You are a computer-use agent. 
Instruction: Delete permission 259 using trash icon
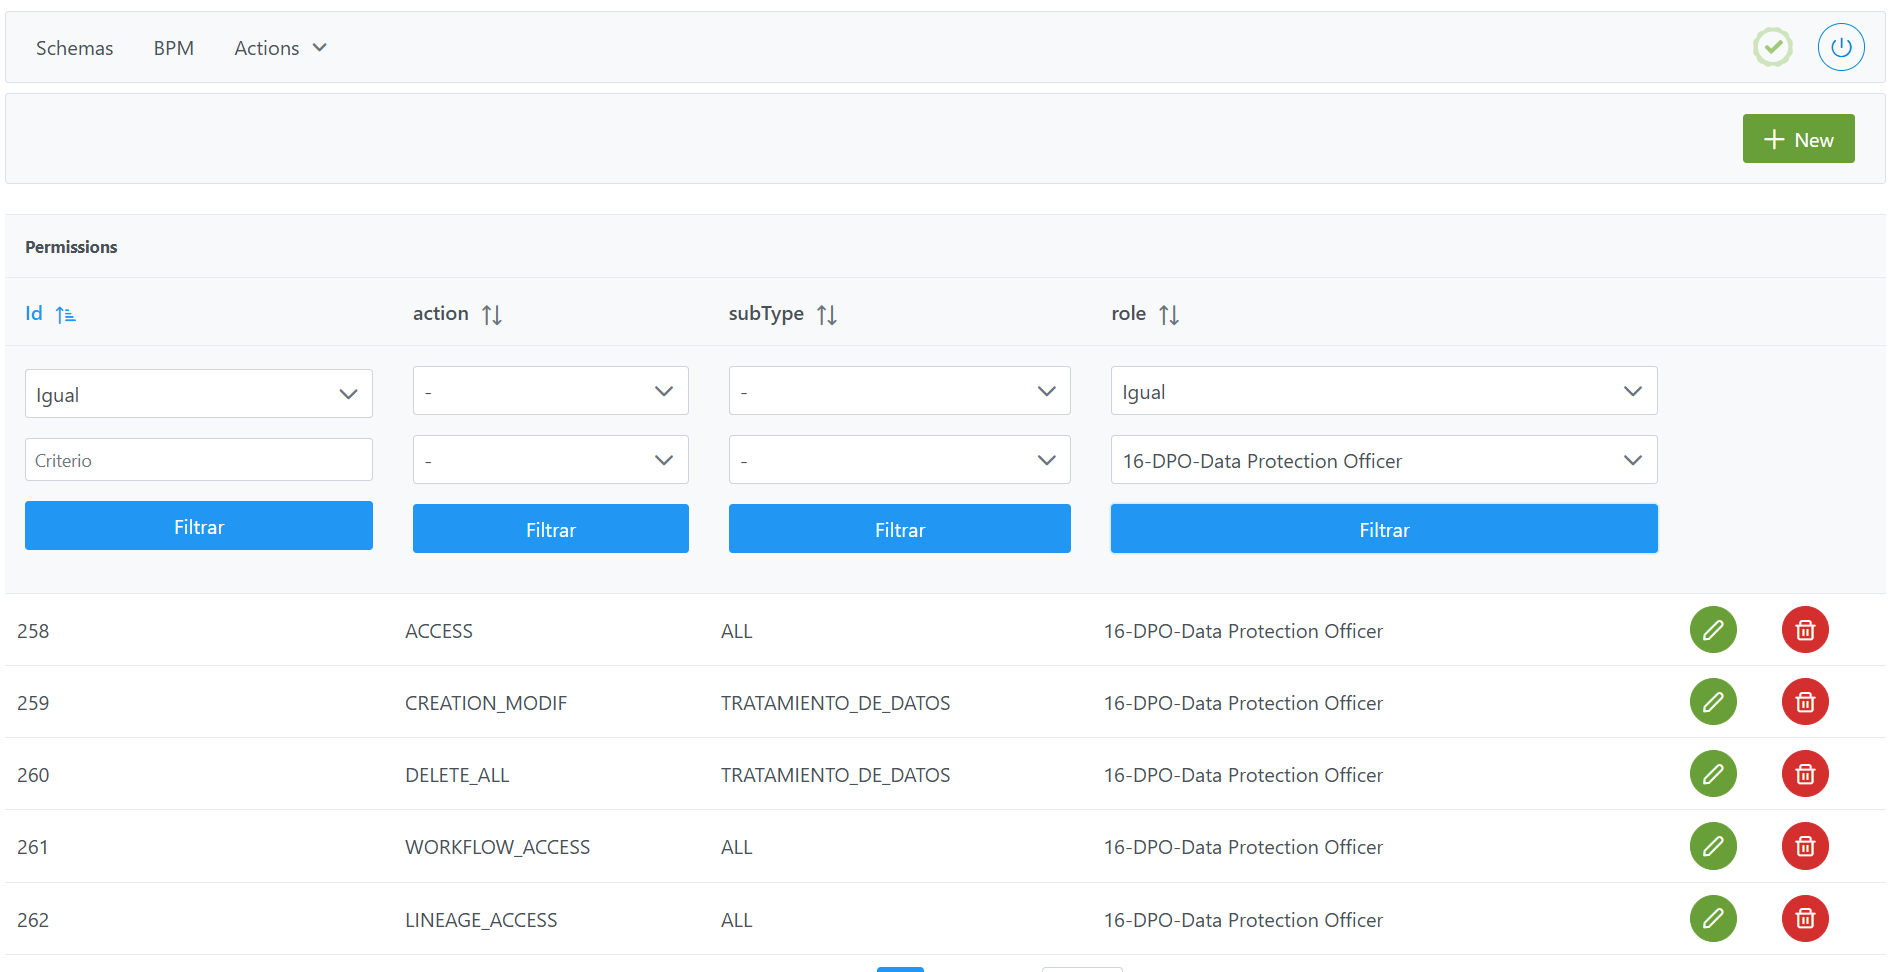pos(1804,702)
